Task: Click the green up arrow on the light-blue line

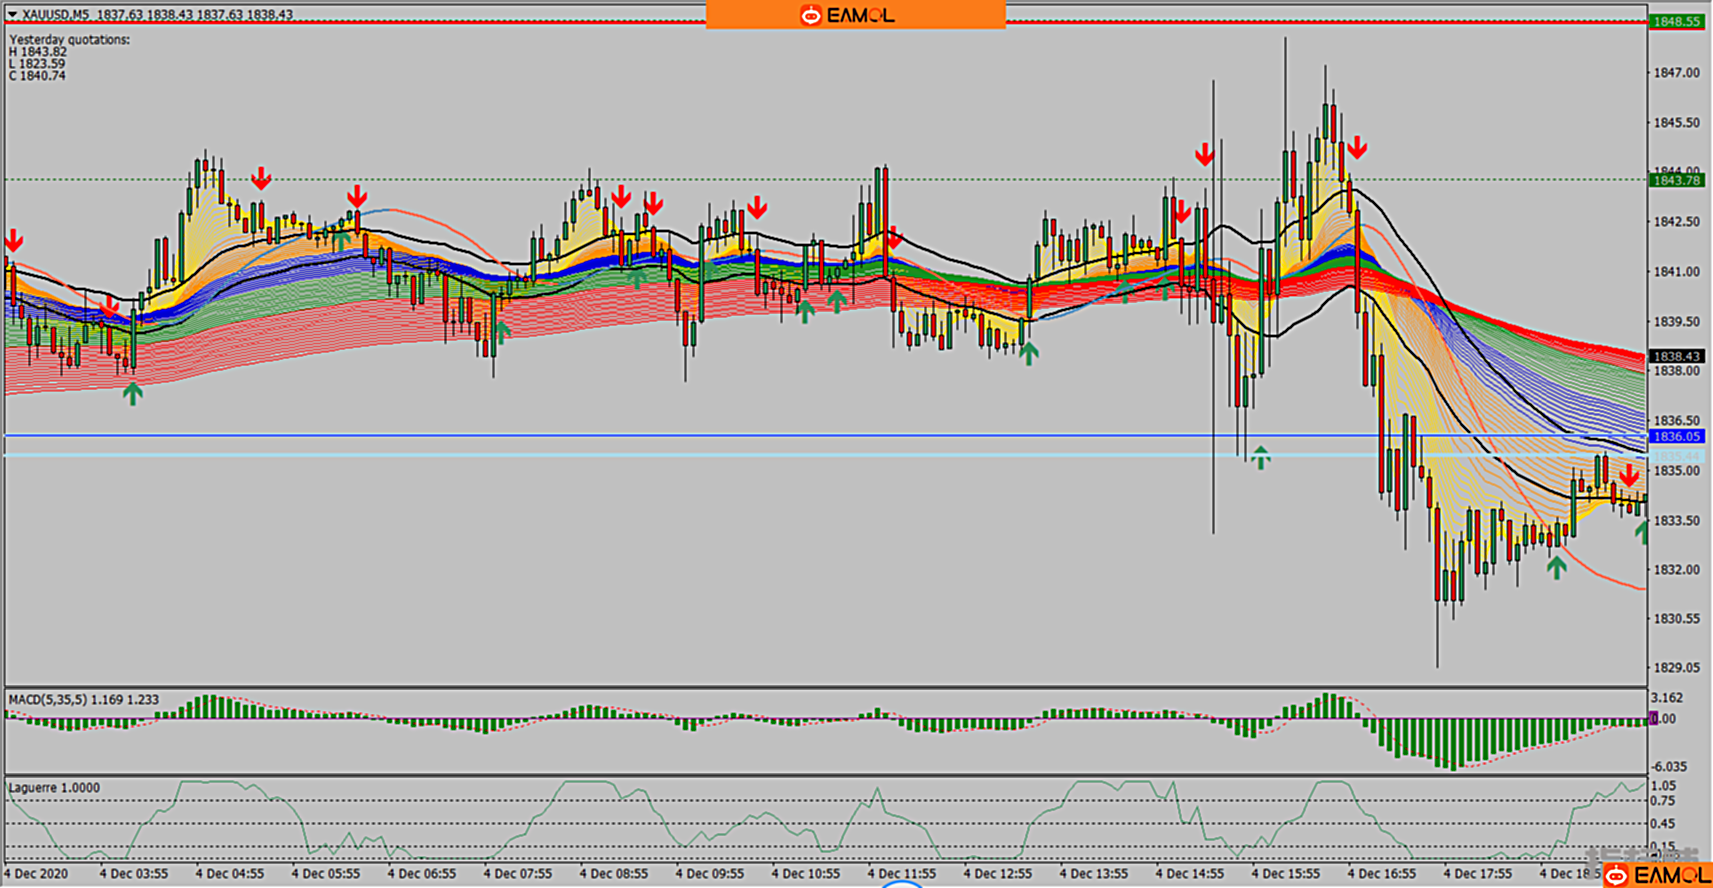Action: tap(1260, 458)
